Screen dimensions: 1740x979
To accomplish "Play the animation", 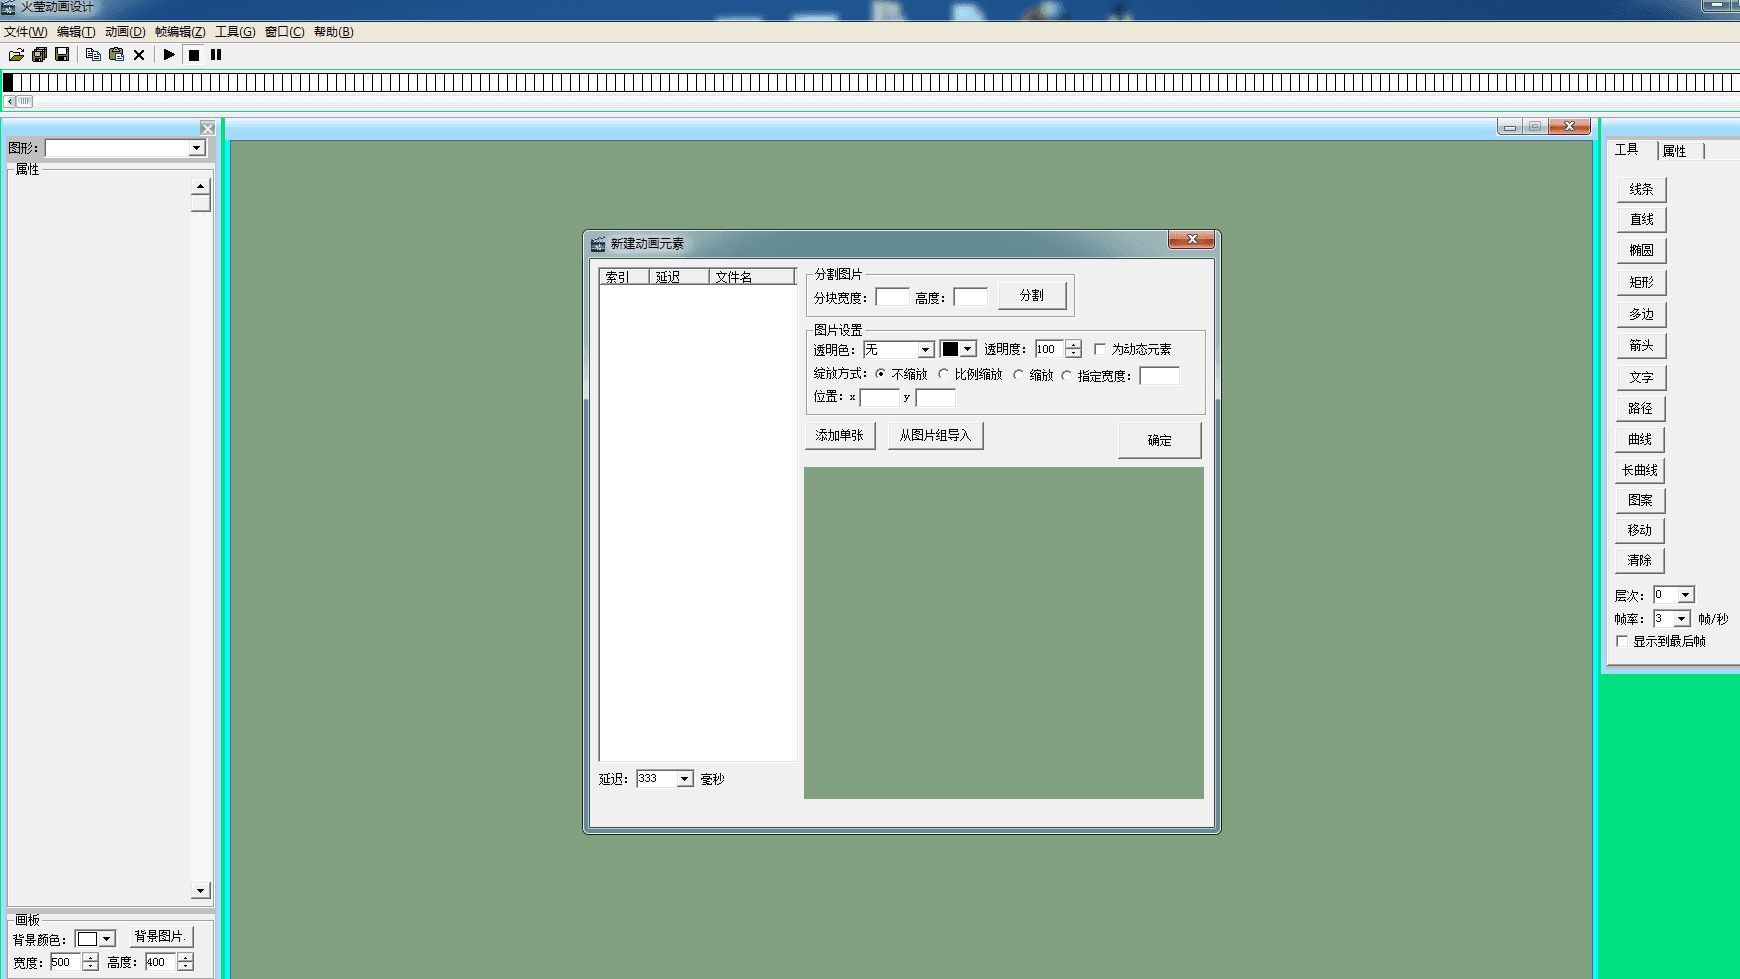I will coord(169,55).
